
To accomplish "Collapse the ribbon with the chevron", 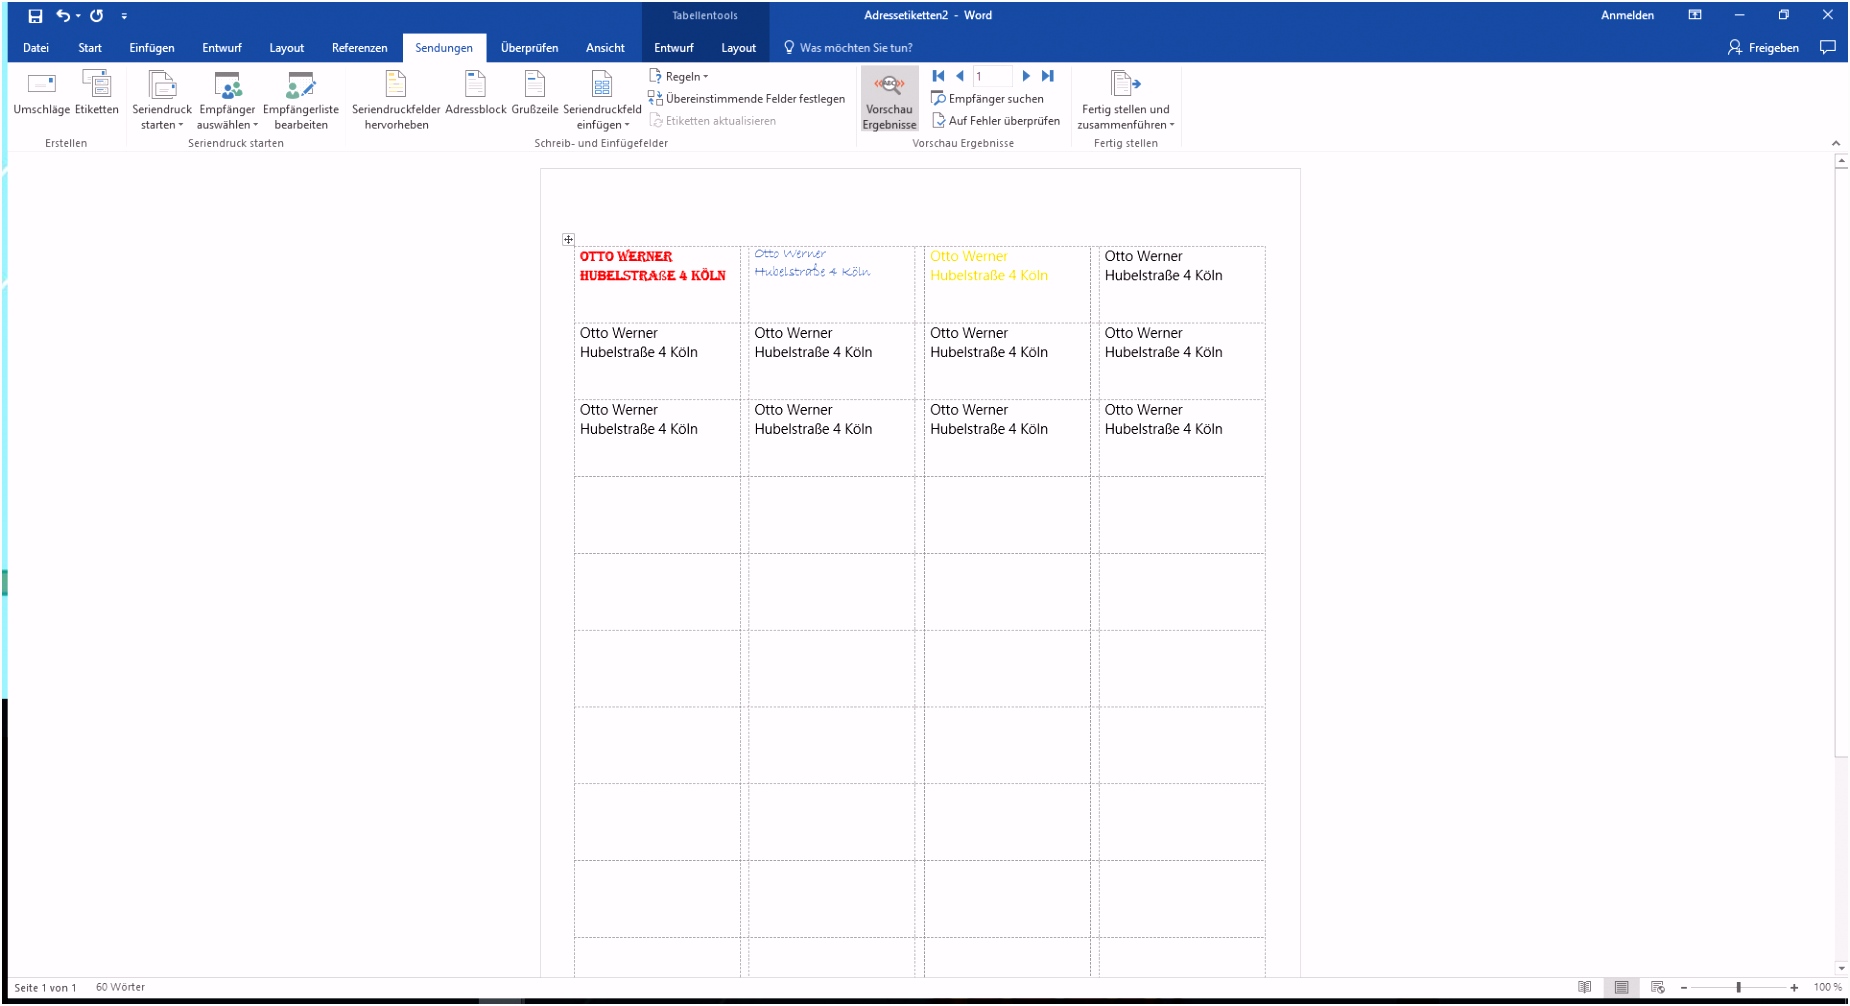I will coord(1836,144).
